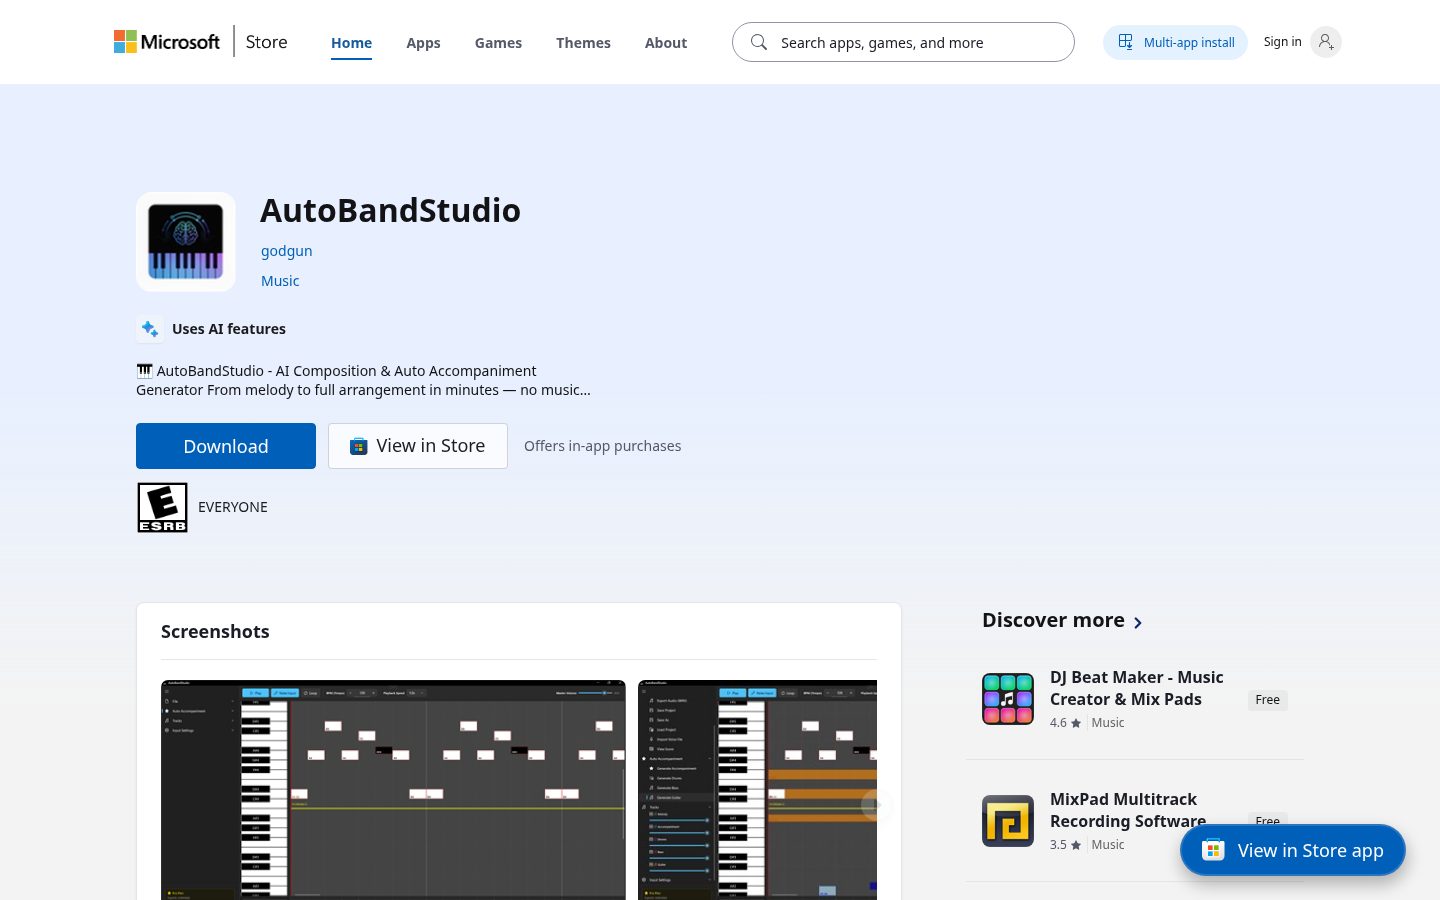Image resolution: width=1440 pixels, height=900 pixels.
Task: Click the Microsoft logo
Action: pos(167,42)
